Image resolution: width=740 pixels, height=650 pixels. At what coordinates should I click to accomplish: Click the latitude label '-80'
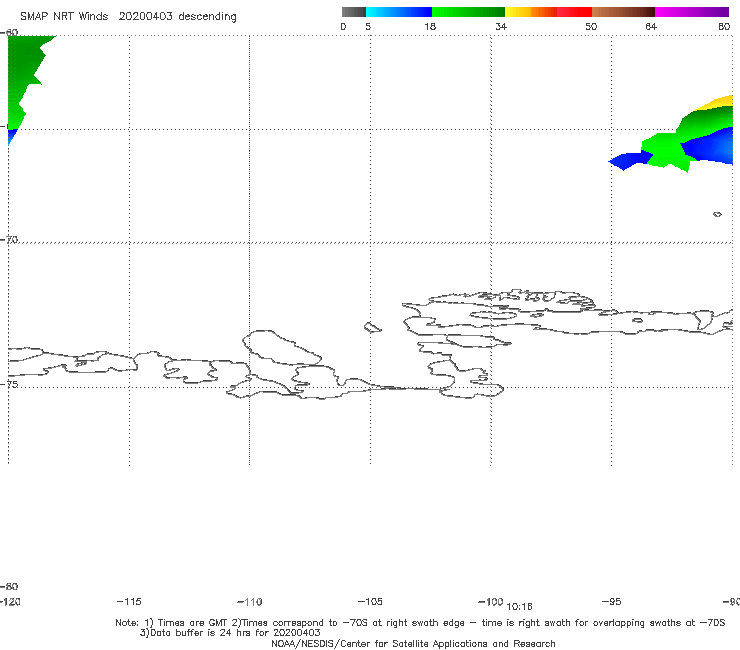pos(9,587)
